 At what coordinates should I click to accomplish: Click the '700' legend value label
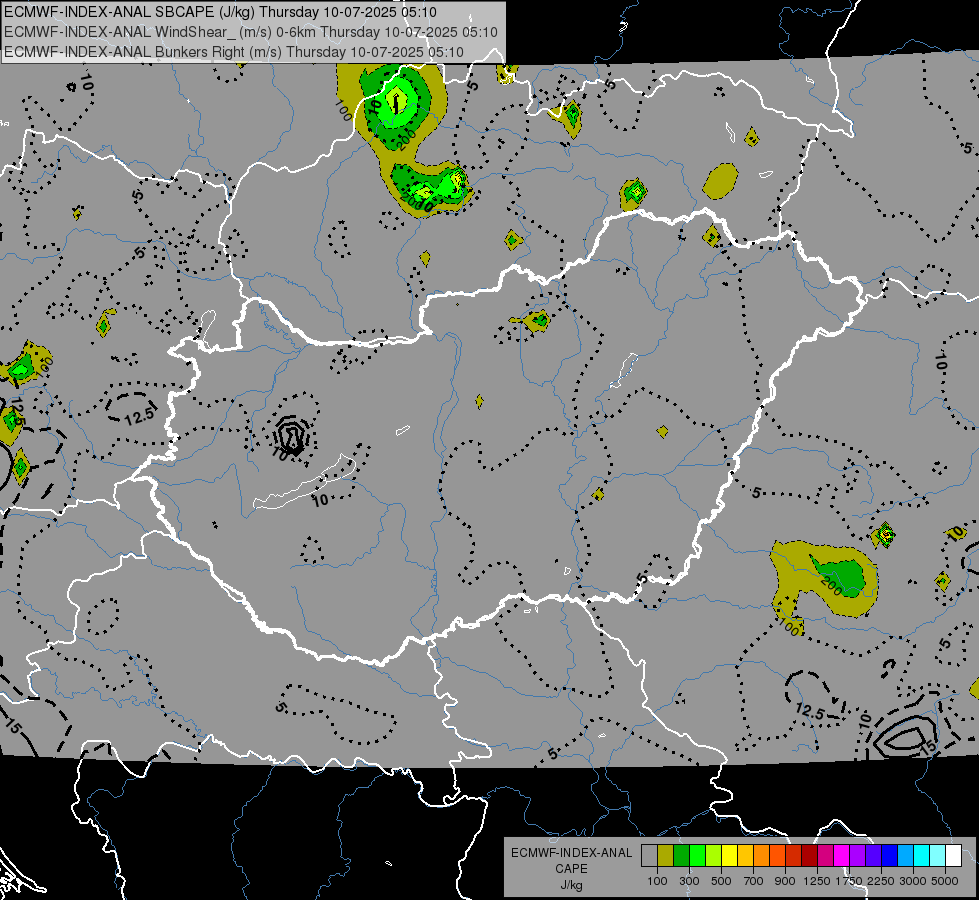[x=754, y=881]
